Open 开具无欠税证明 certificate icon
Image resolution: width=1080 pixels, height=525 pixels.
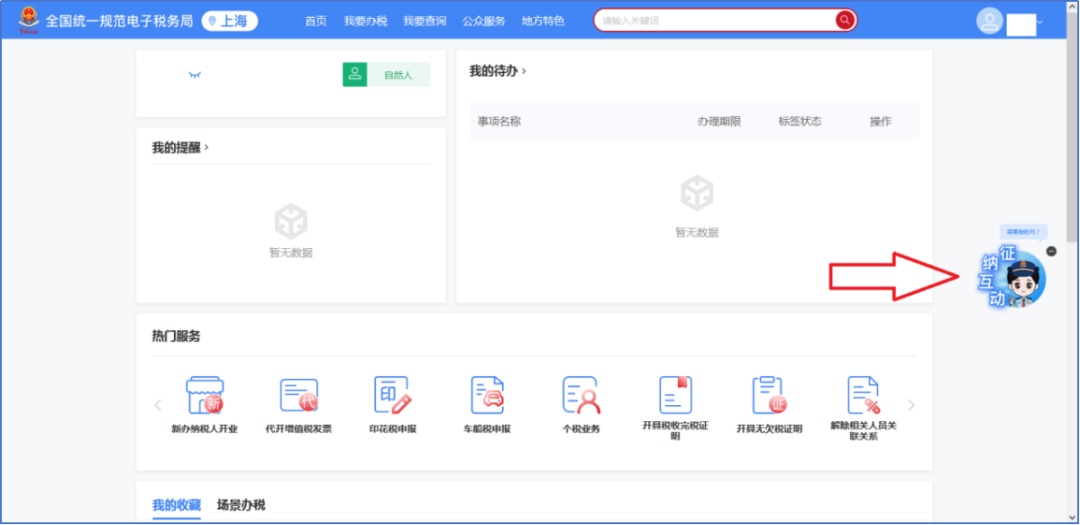769,396
